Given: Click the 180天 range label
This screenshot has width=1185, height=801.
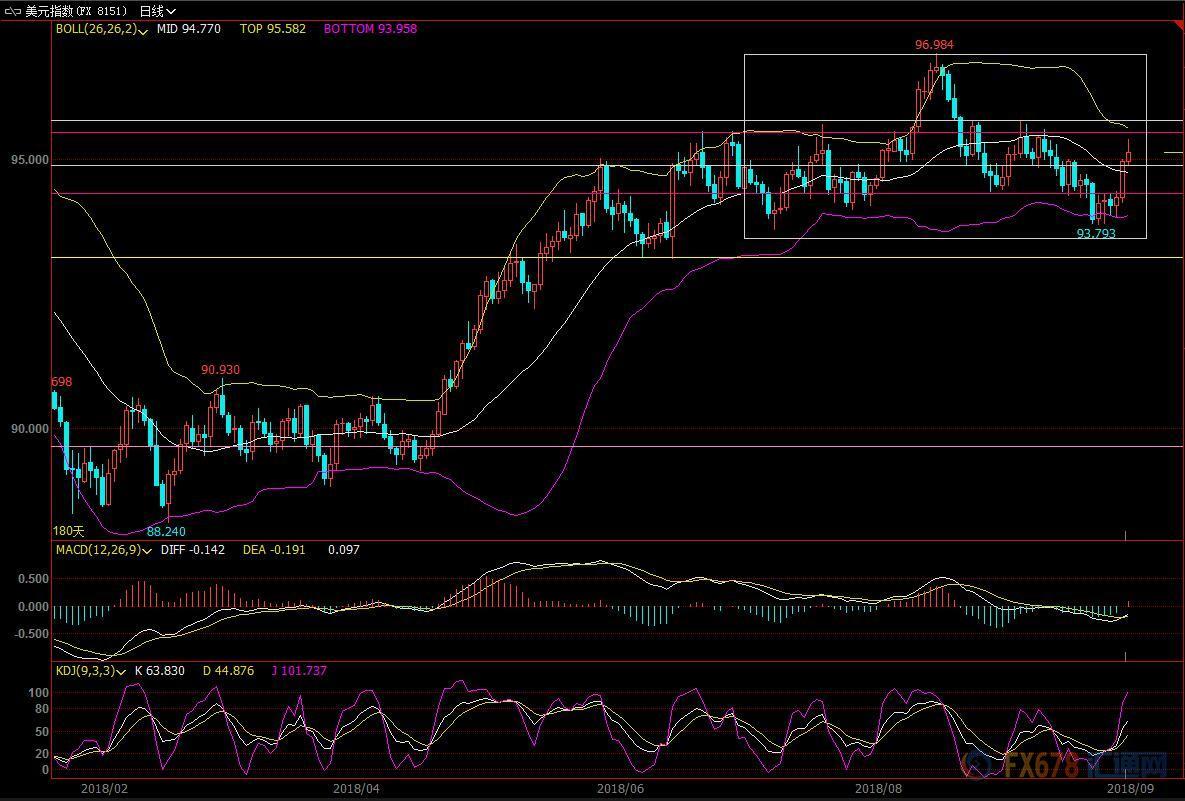Looking at the screenshot, I should click(69, 531).
